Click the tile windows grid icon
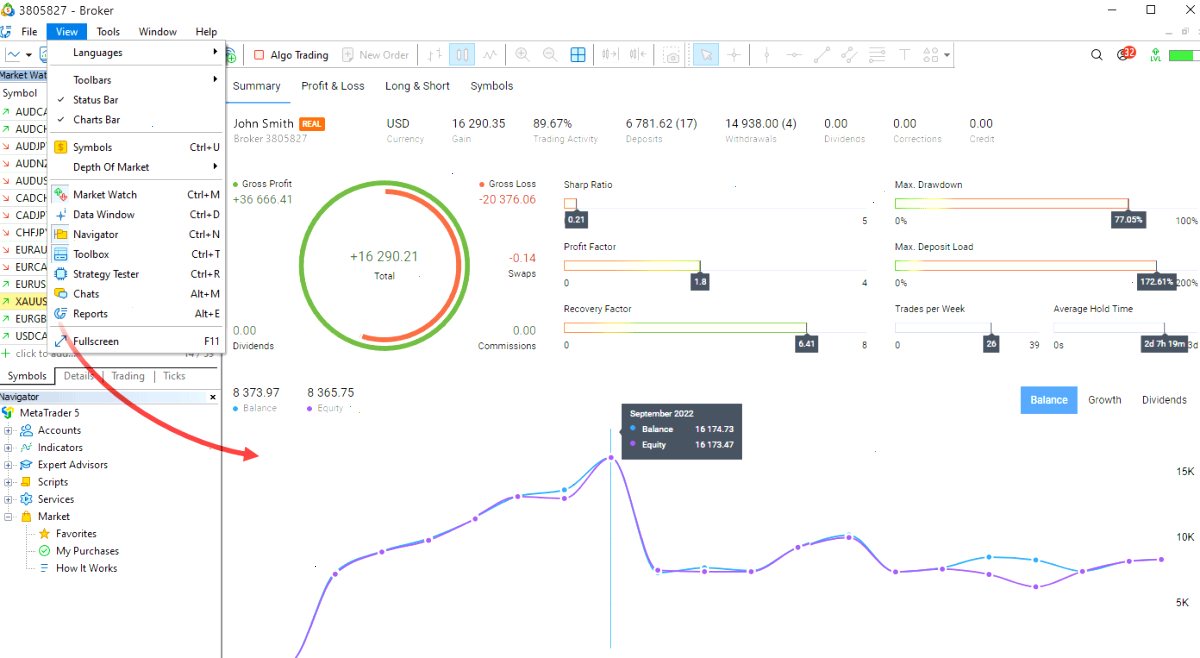Viewport: 1200px width, 658px height. 578,55
